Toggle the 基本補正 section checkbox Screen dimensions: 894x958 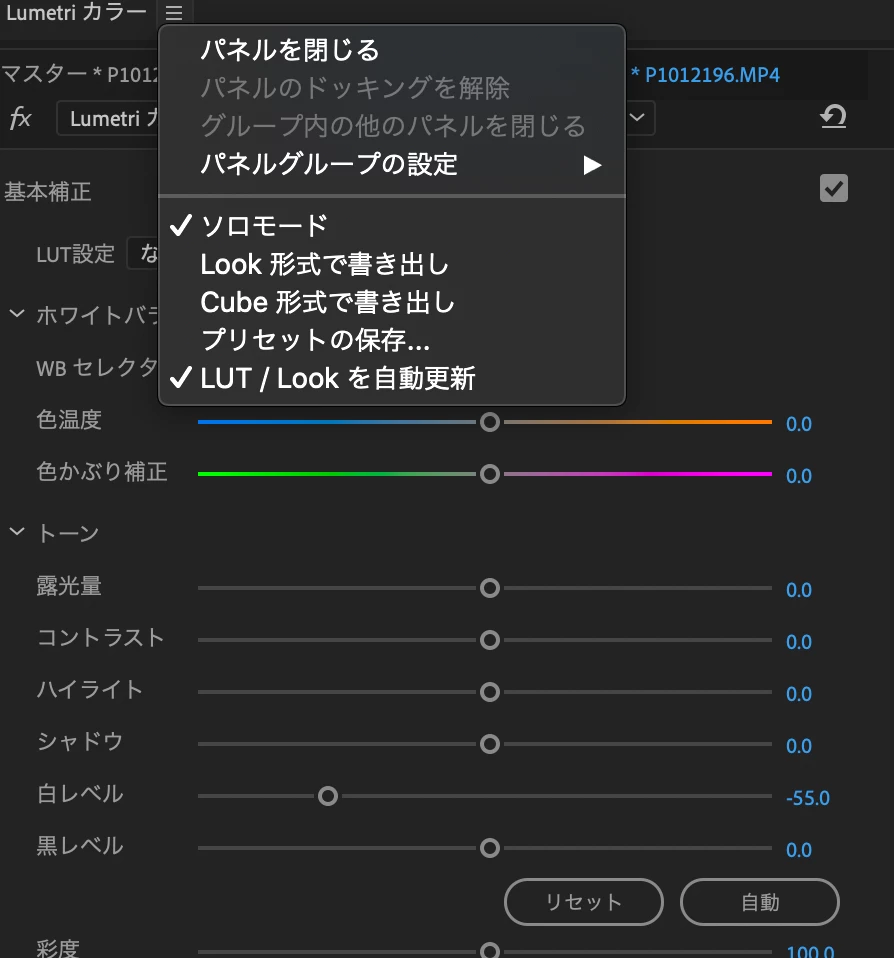[x=834, y=188]
